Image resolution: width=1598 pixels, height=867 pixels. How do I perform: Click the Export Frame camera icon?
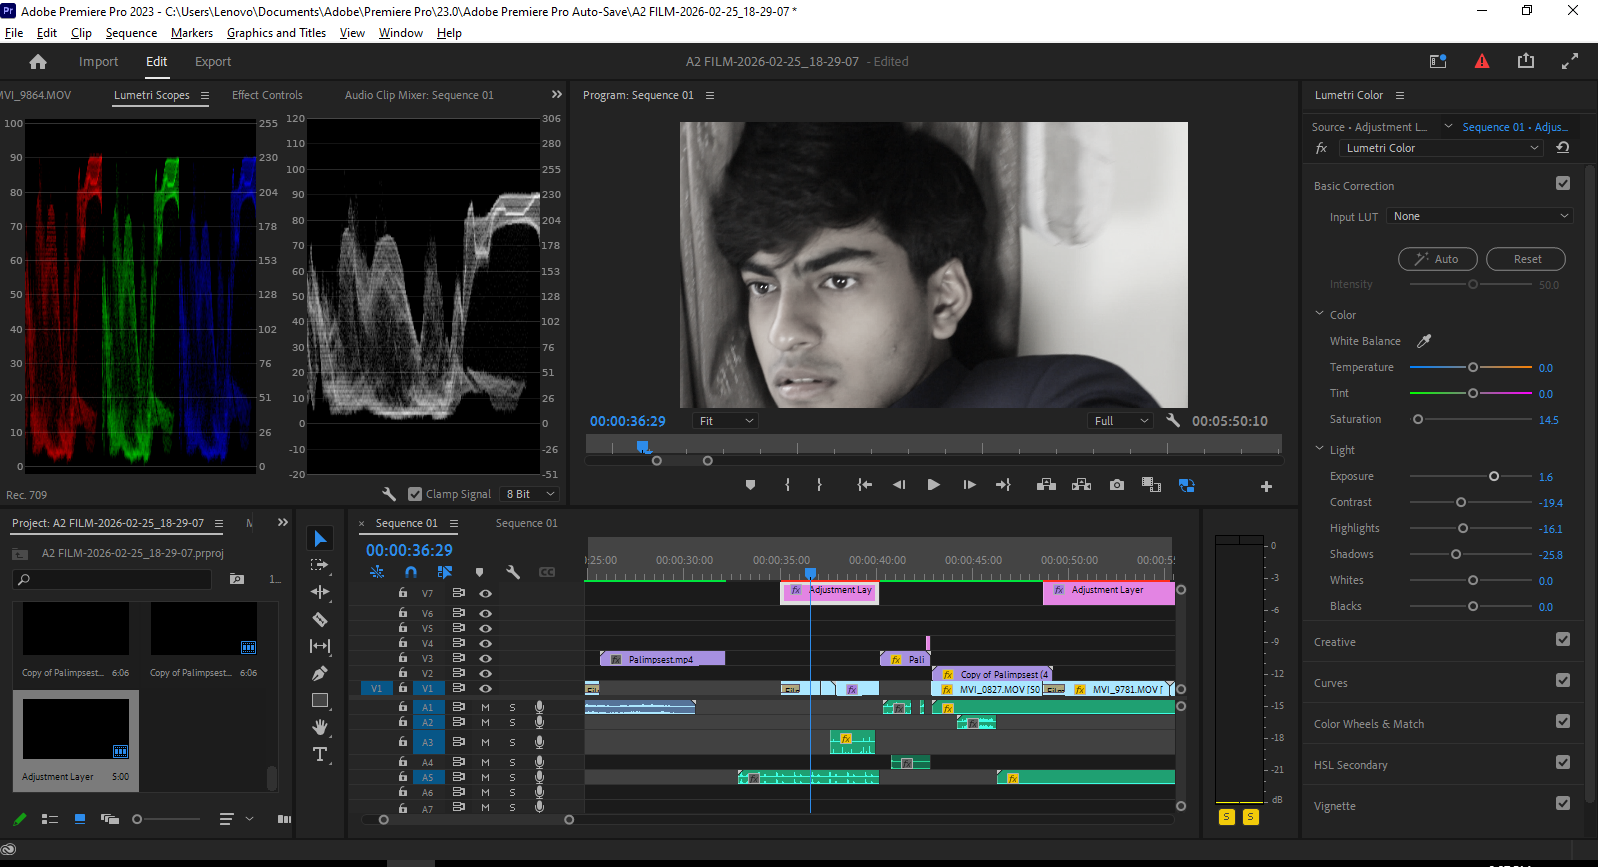click(x=1117, y=485)
